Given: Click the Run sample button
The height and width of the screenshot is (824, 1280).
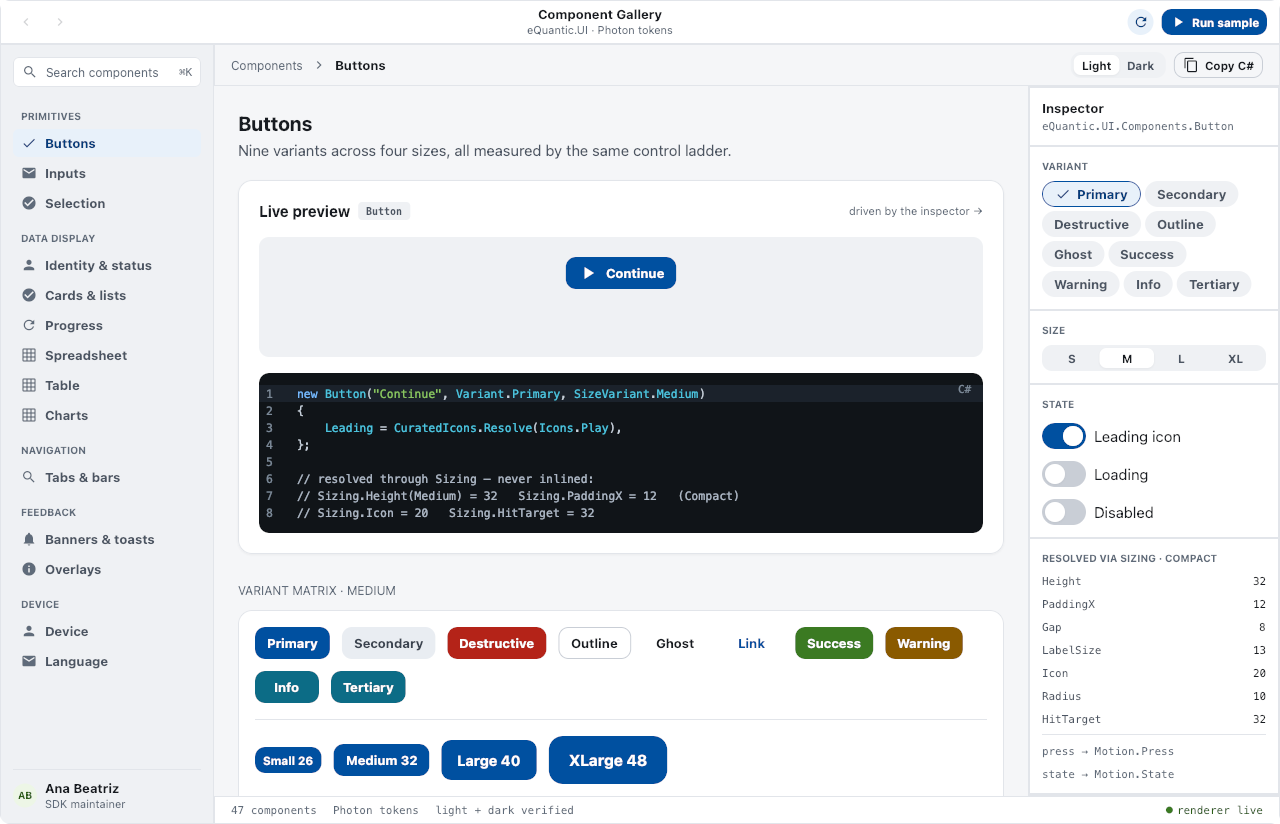Looking at the screenshot, I should pyautogui.click(x=1214, y=22).
